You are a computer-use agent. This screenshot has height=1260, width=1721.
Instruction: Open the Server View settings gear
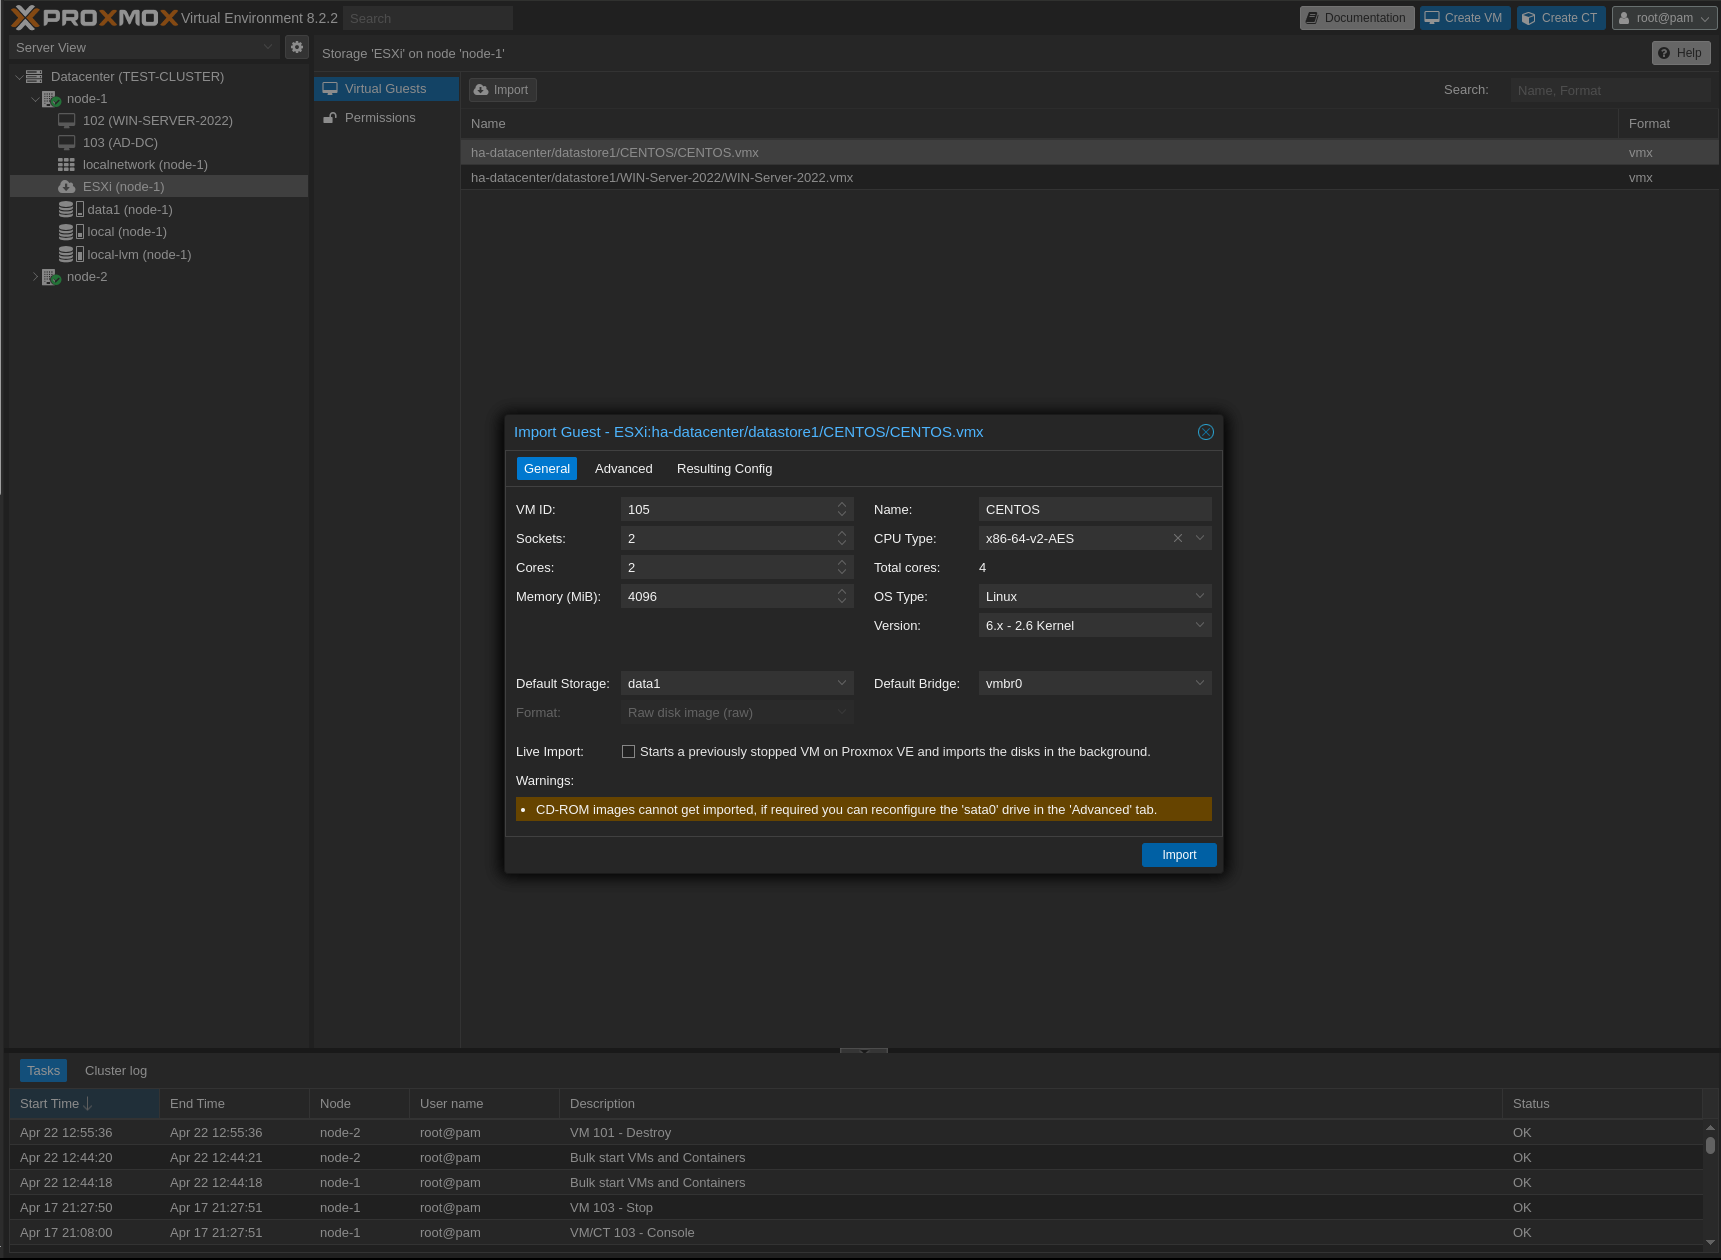pos(296,47)
